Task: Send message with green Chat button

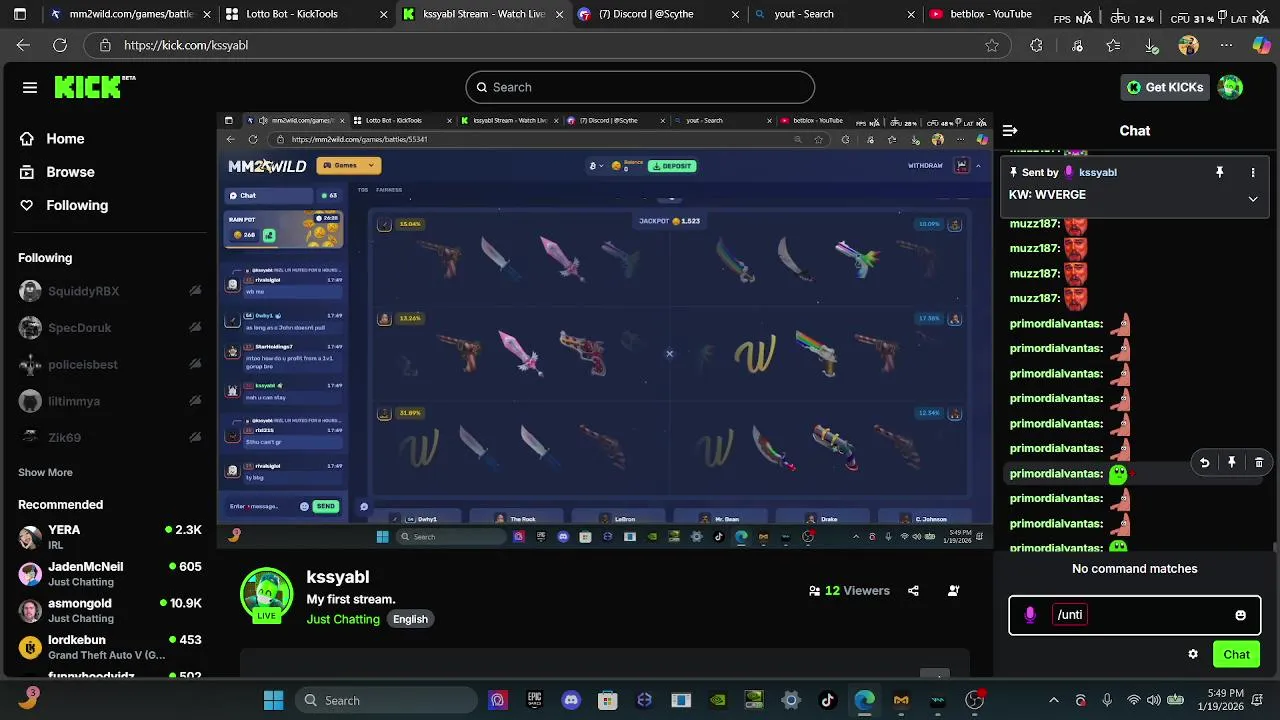Action: (x=1236, y=654)
